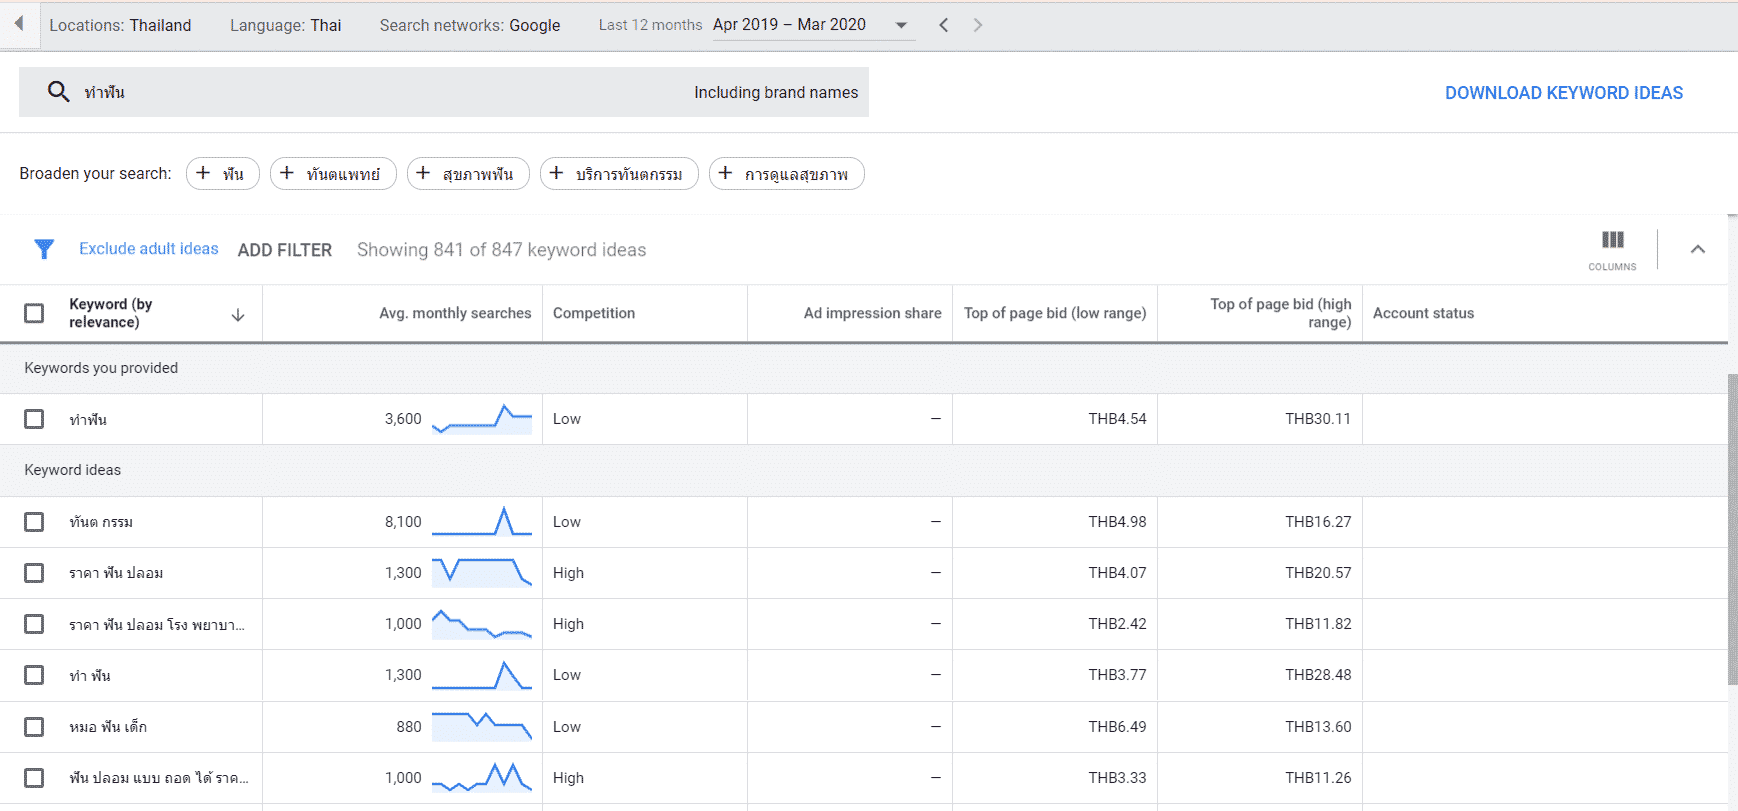This screenshot has width=1738, height=811.
Task: Add ทันตแพทย์ to broaden search
Action: click(333, 174)
